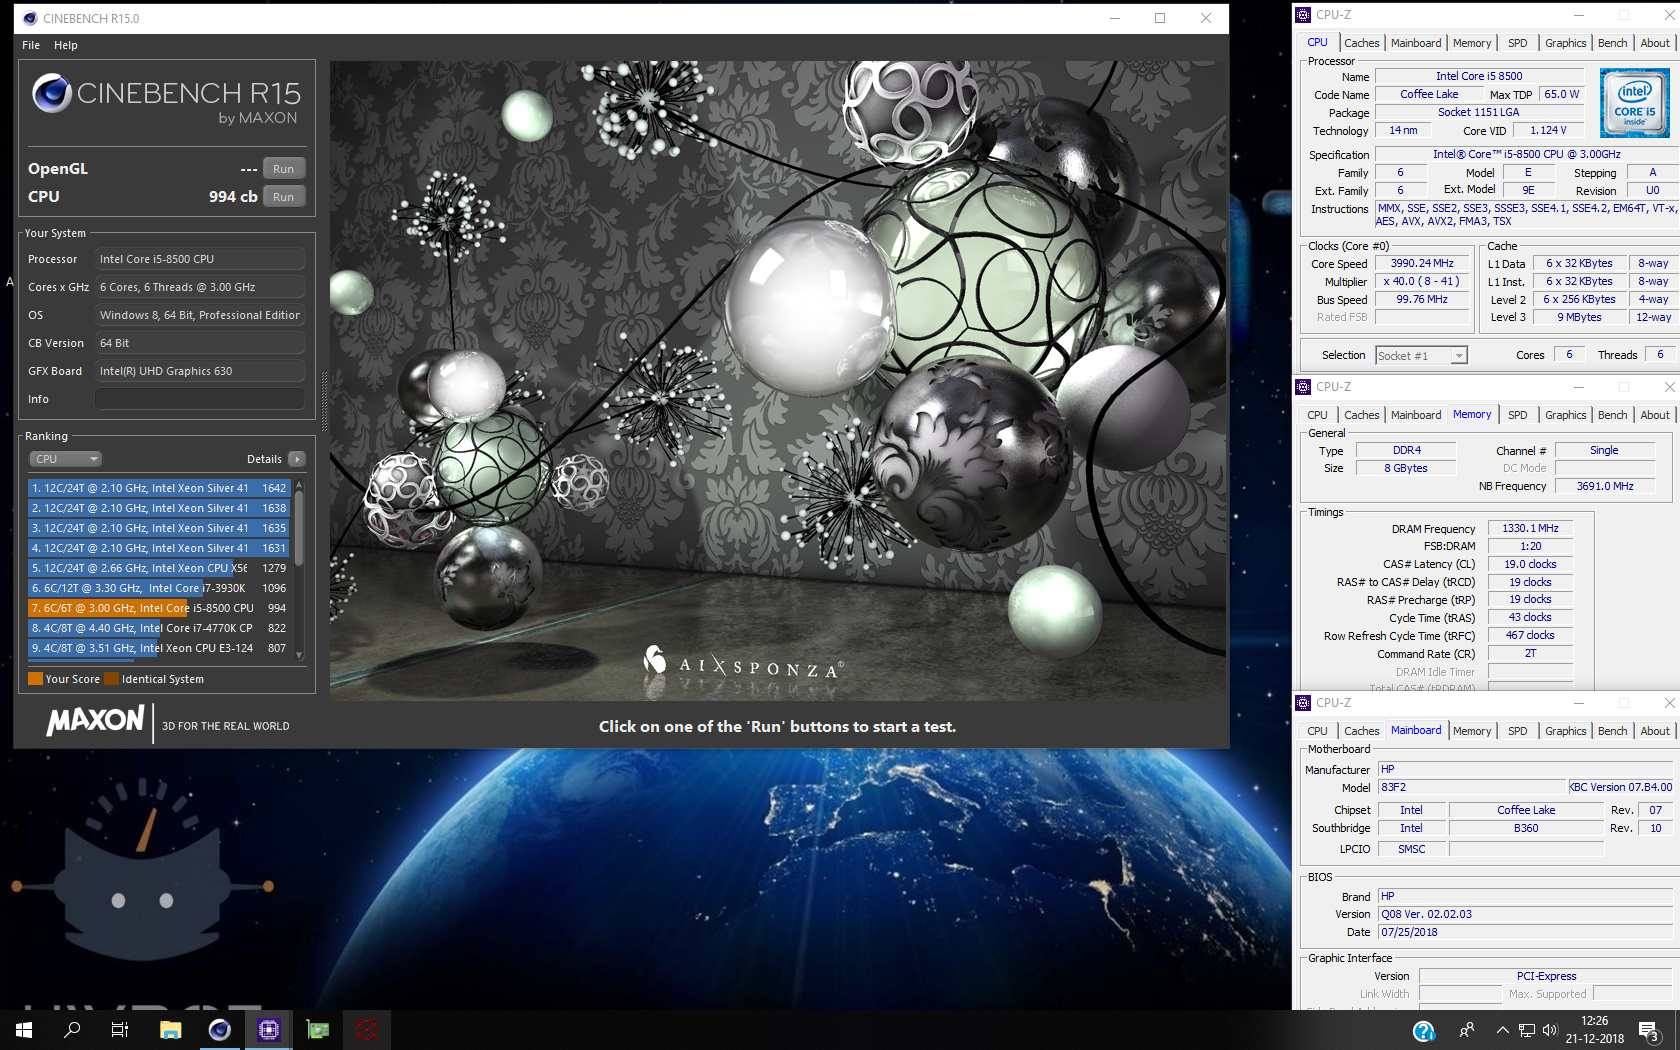1680x1050 pixels.
Task: Open the People icon in the taskbar
Action: pos(1467,1030)
